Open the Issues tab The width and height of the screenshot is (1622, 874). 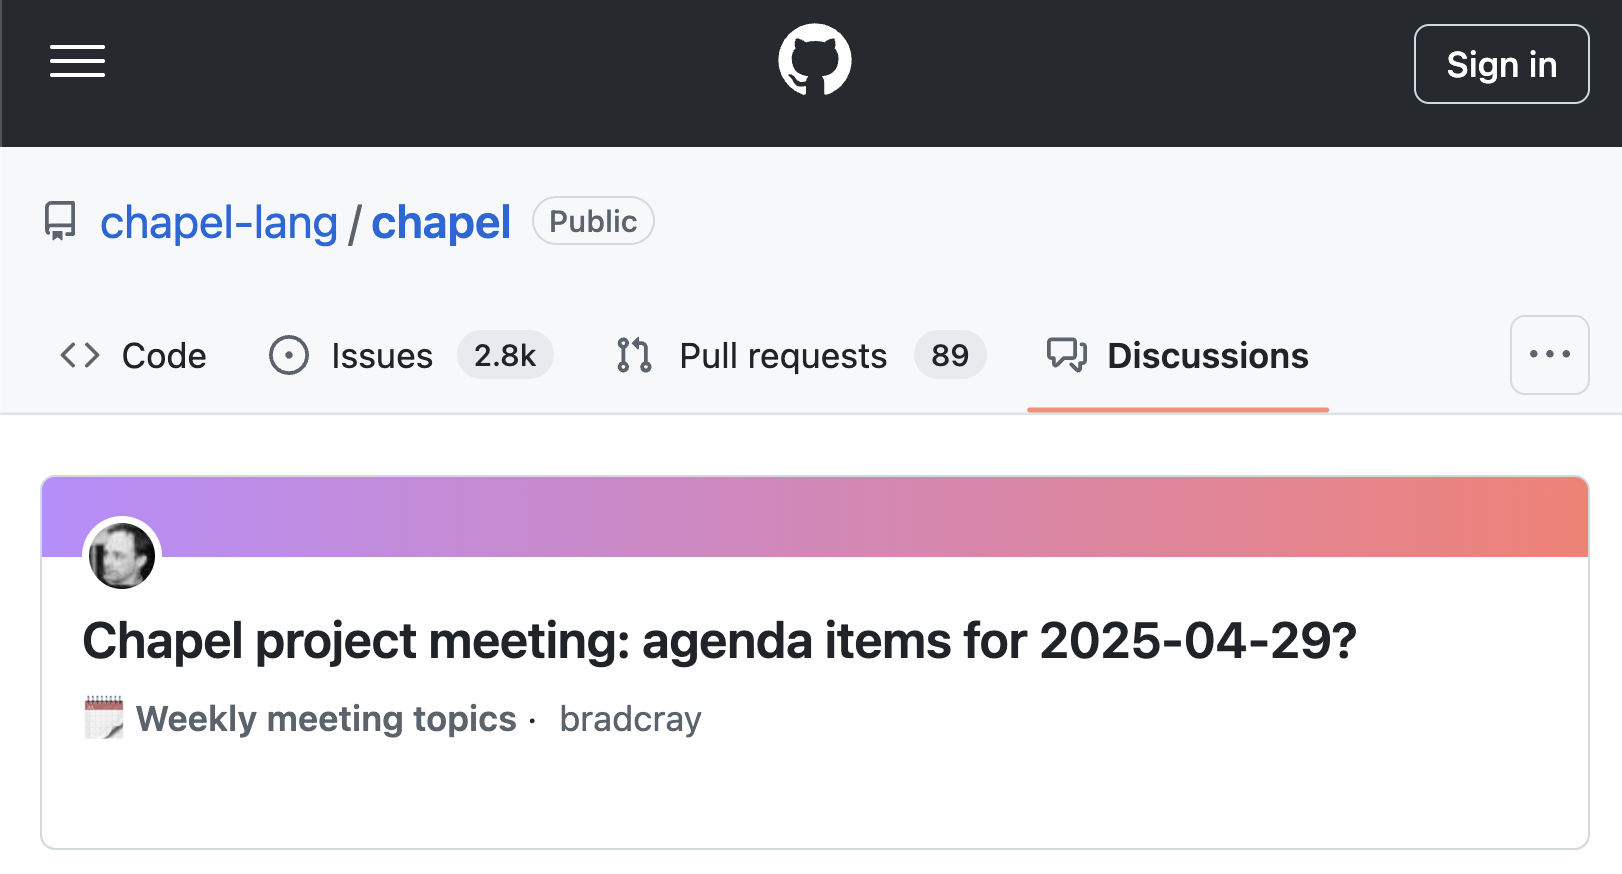pyautogui.click(x=411, y=355)
